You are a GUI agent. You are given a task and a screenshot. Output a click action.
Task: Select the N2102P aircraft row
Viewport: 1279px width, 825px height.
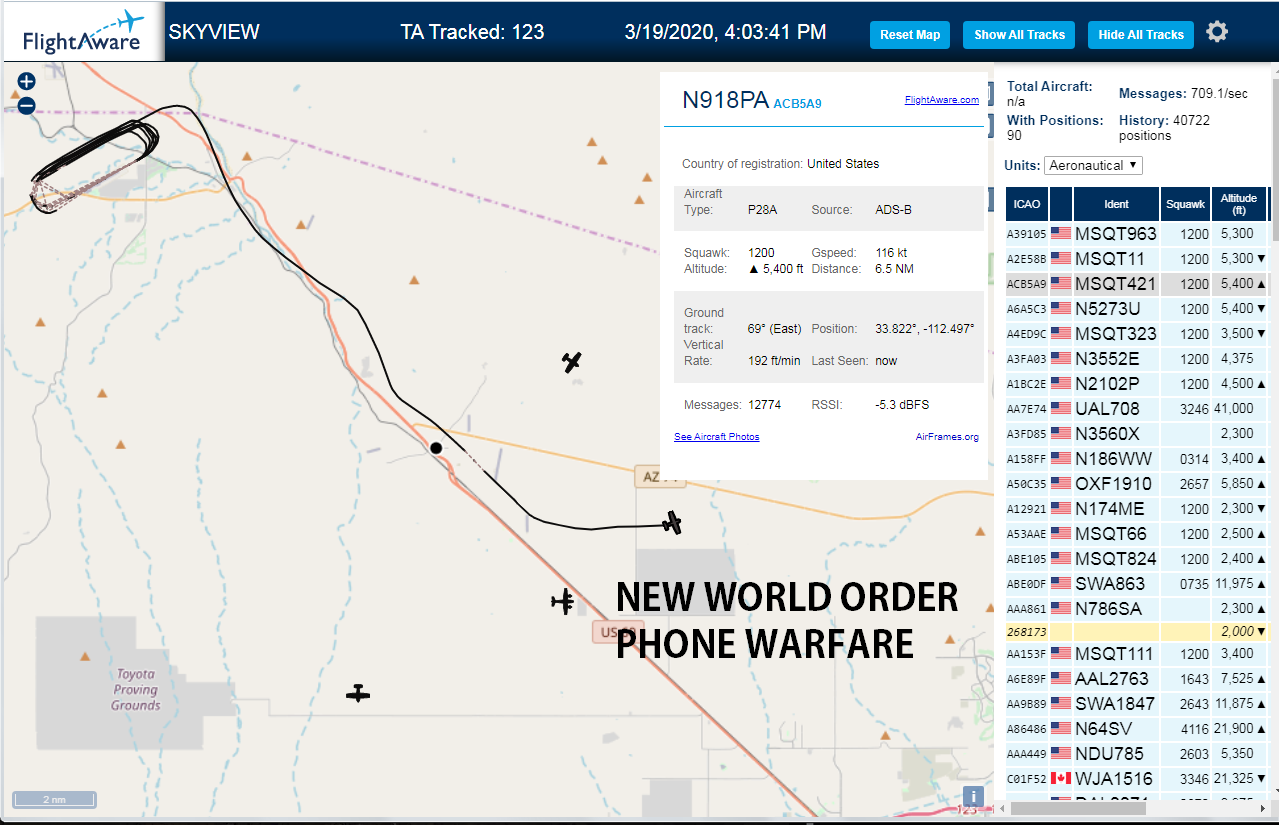(1137, 384)
